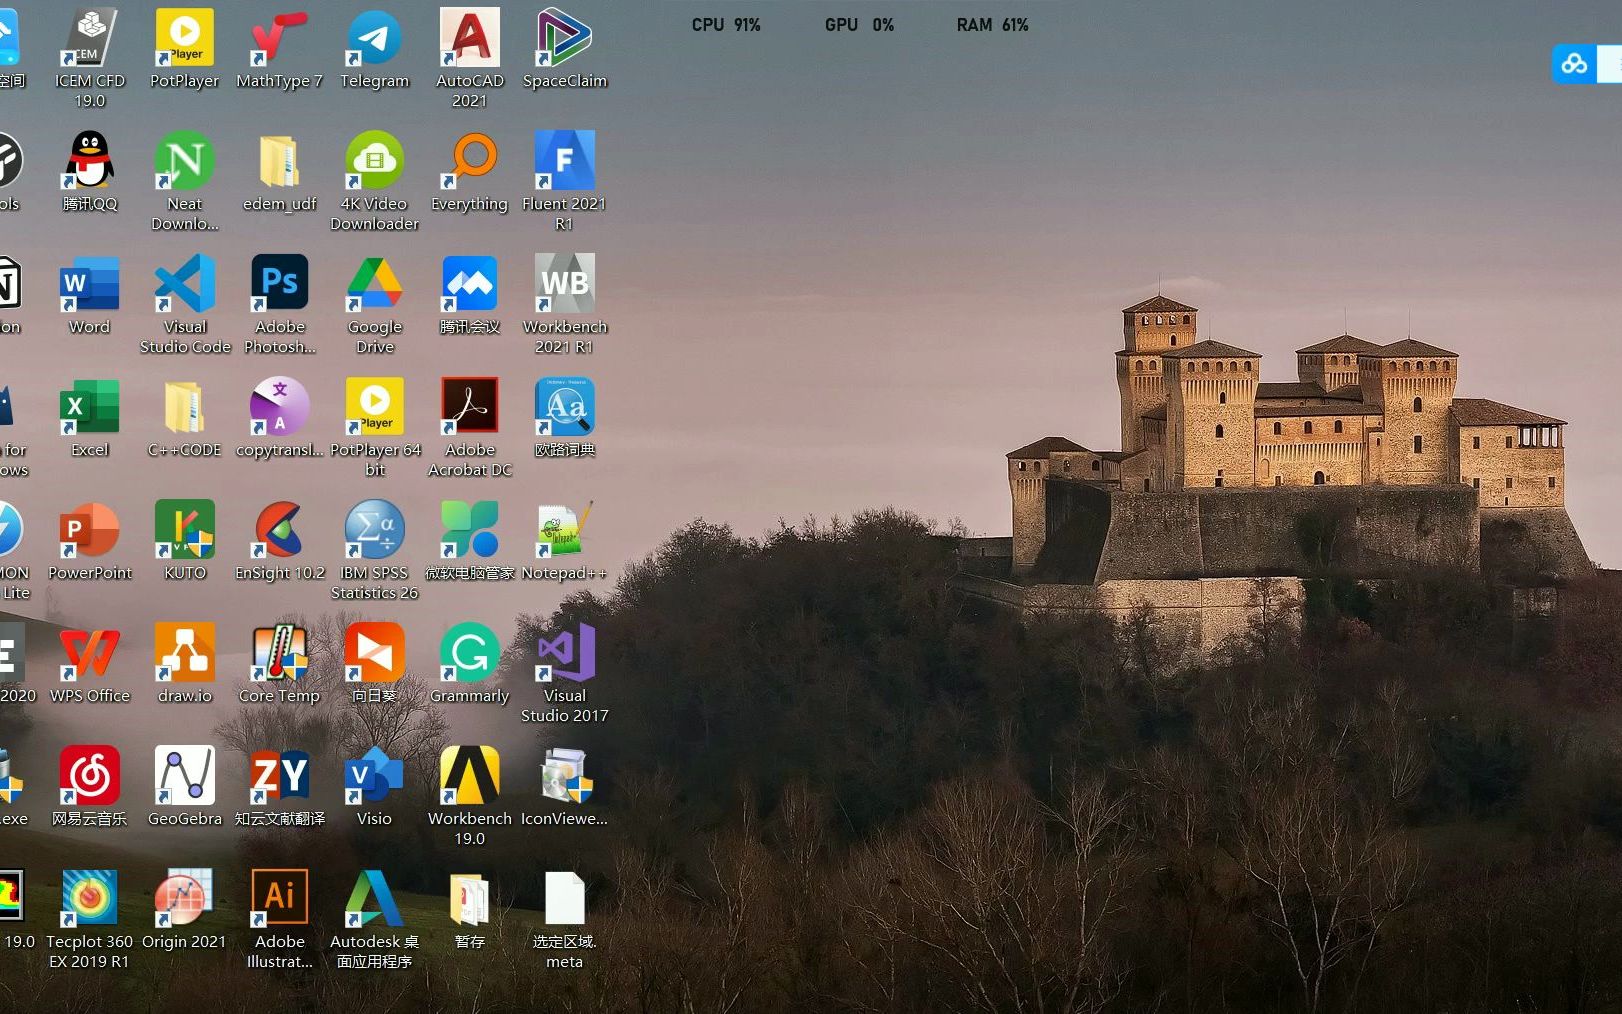This screenshot has height=1014, width=1622.
Task: Select the Excel desktop icon
Action: pos(90,417)
